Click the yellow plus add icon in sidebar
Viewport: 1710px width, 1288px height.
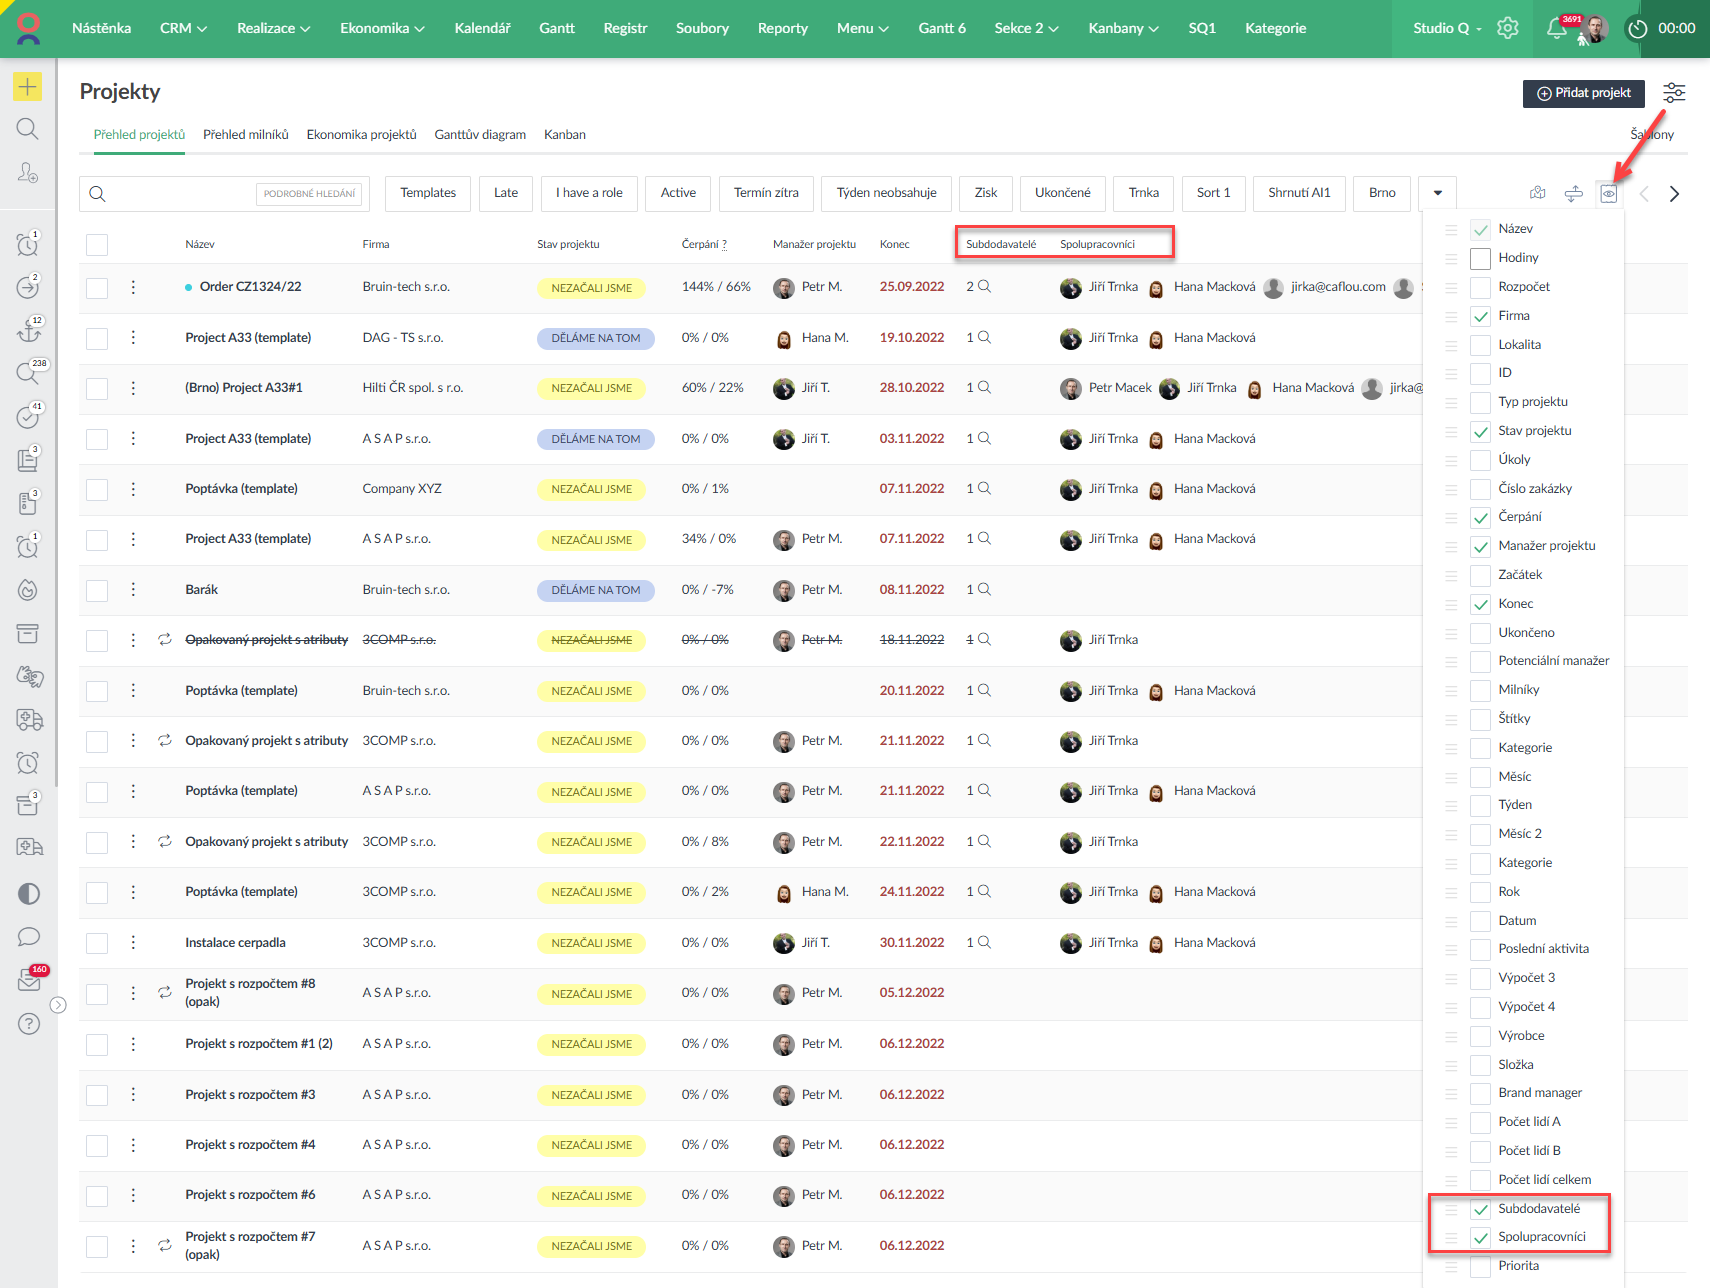tap(27, 87)
